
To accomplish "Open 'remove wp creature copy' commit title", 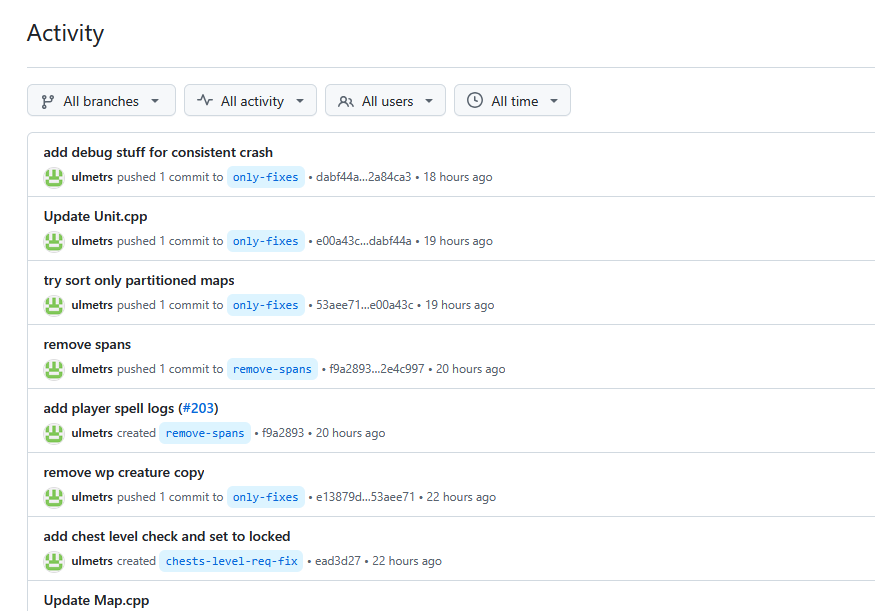I will click(x=124, y=473).
